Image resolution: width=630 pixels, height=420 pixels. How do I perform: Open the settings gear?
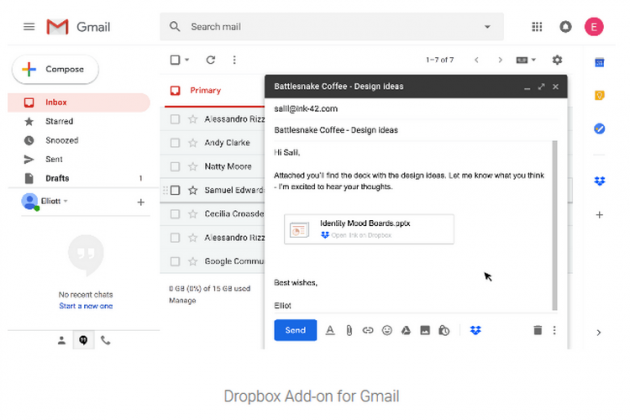(557, 60)
